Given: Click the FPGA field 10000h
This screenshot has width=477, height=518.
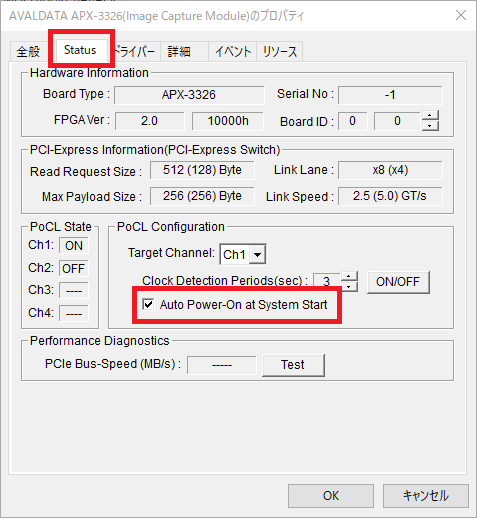Looking at the screenshot, I should [x=228, y=121].
